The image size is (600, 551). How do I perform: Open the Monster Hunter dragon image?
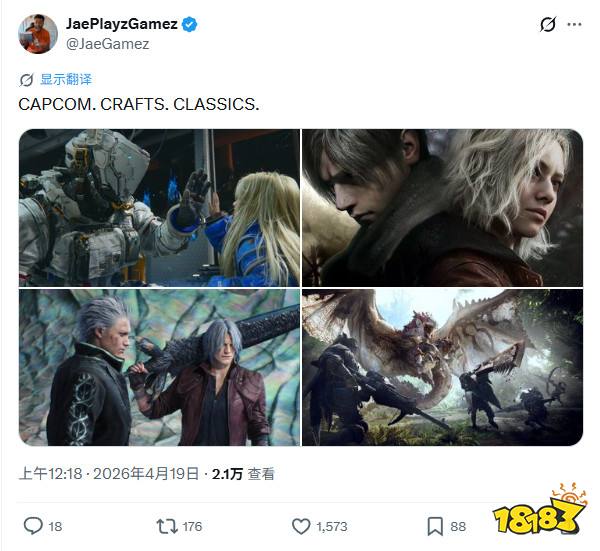[443, 367]
